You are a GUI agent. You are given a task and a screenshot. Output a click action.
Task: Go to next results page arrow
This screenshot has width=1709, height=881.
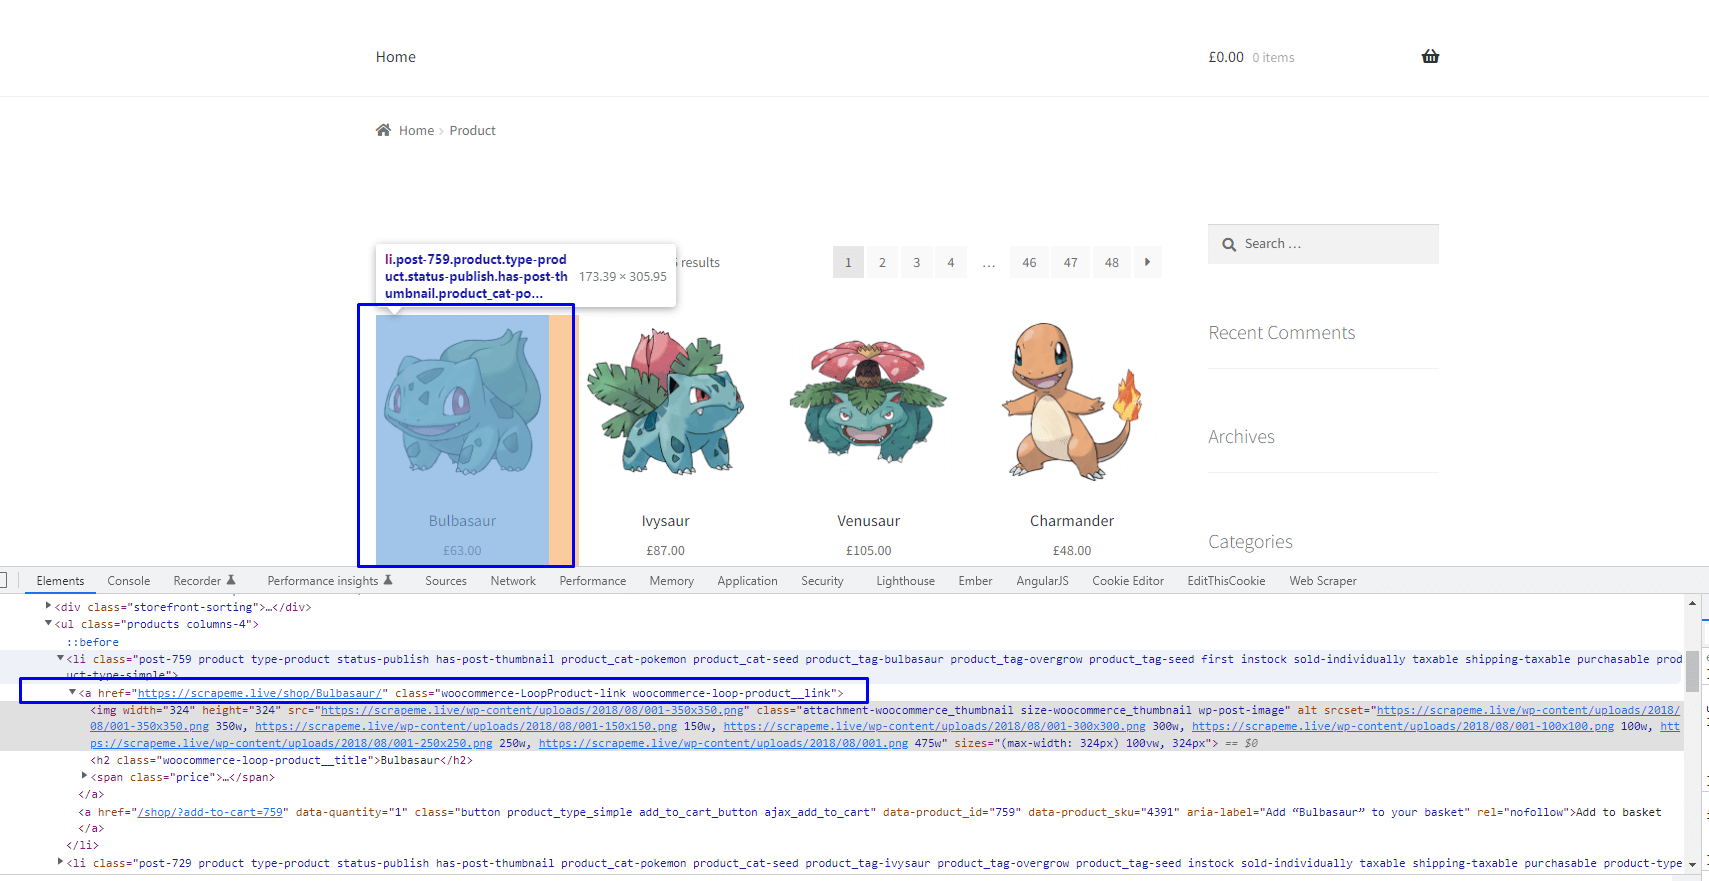(x=1147, y=262)
